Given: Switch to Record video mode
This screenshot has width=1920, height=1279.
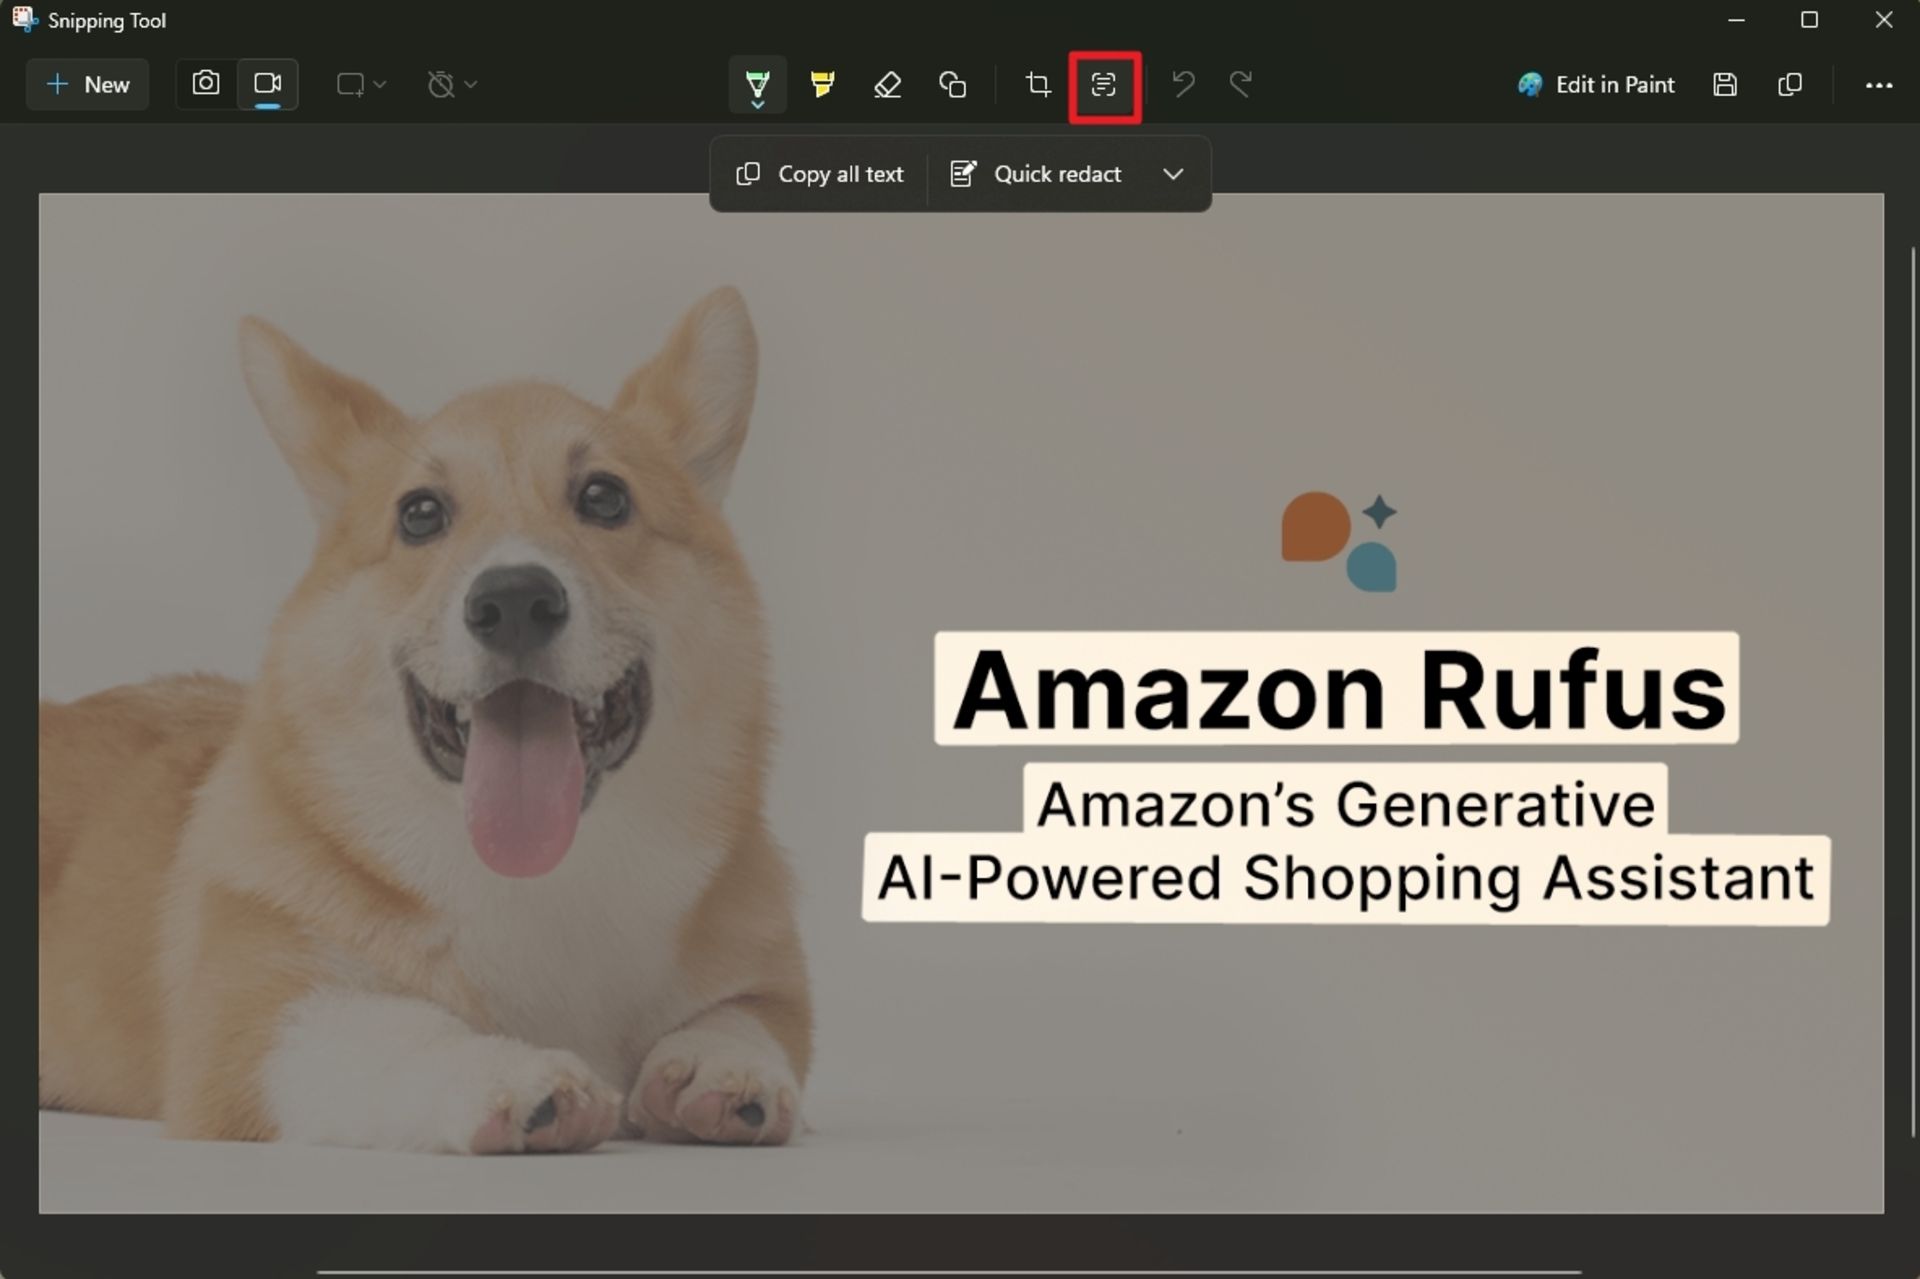Looking at the screenshot, I should point(267,84).
